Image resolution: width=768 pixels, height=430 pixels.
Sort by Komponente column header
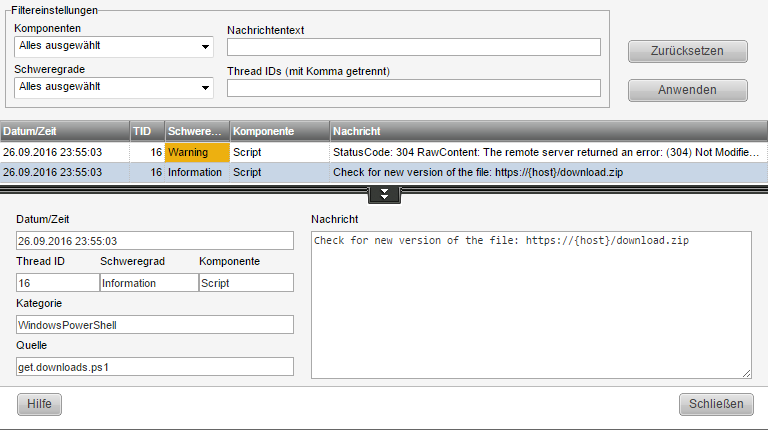click(x=280, y=131)
